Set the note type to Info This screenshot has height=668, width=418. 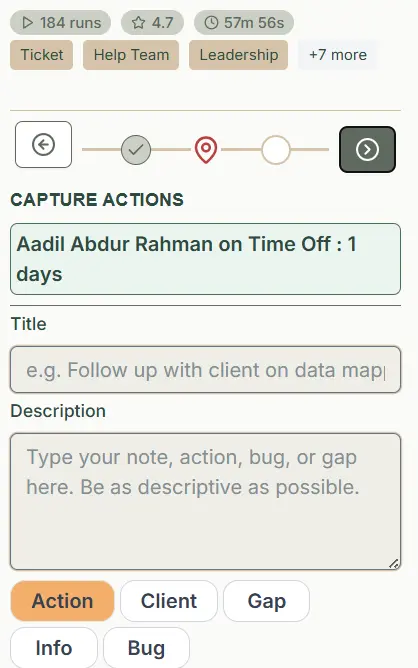(54, 648)
